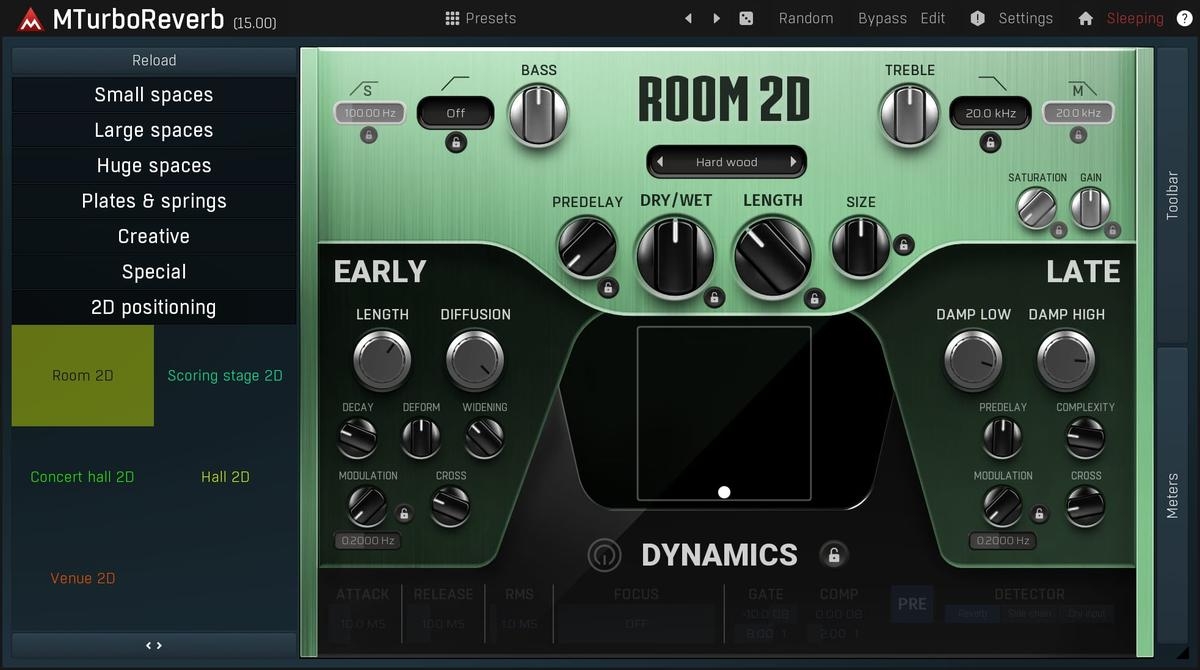Viewport: 1200px width, 670px height.
Task: Select the Scoring stage 2D preset
Action: pyautogui.click(x=225, y=376)
